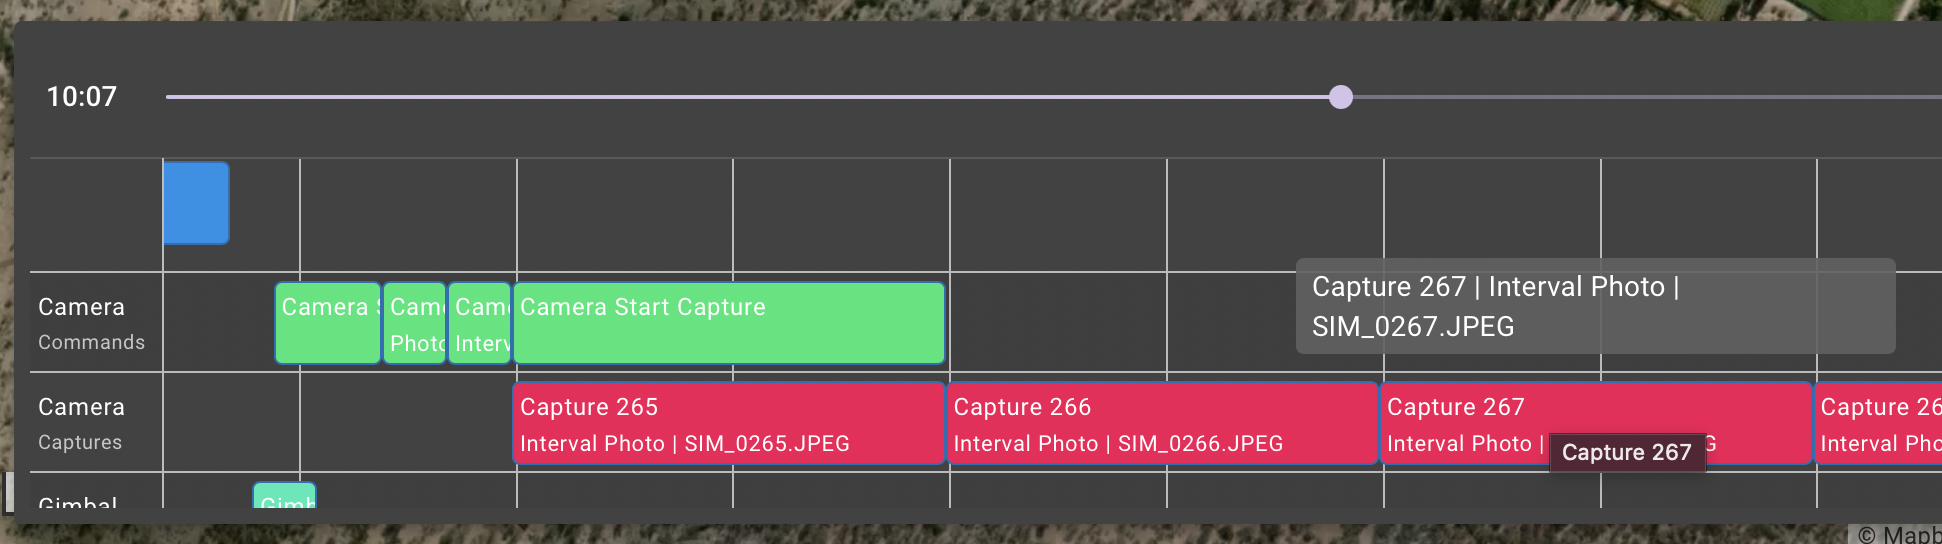
Task: Click the timeline playback slider handle
Action: [x=1341, y=97]
